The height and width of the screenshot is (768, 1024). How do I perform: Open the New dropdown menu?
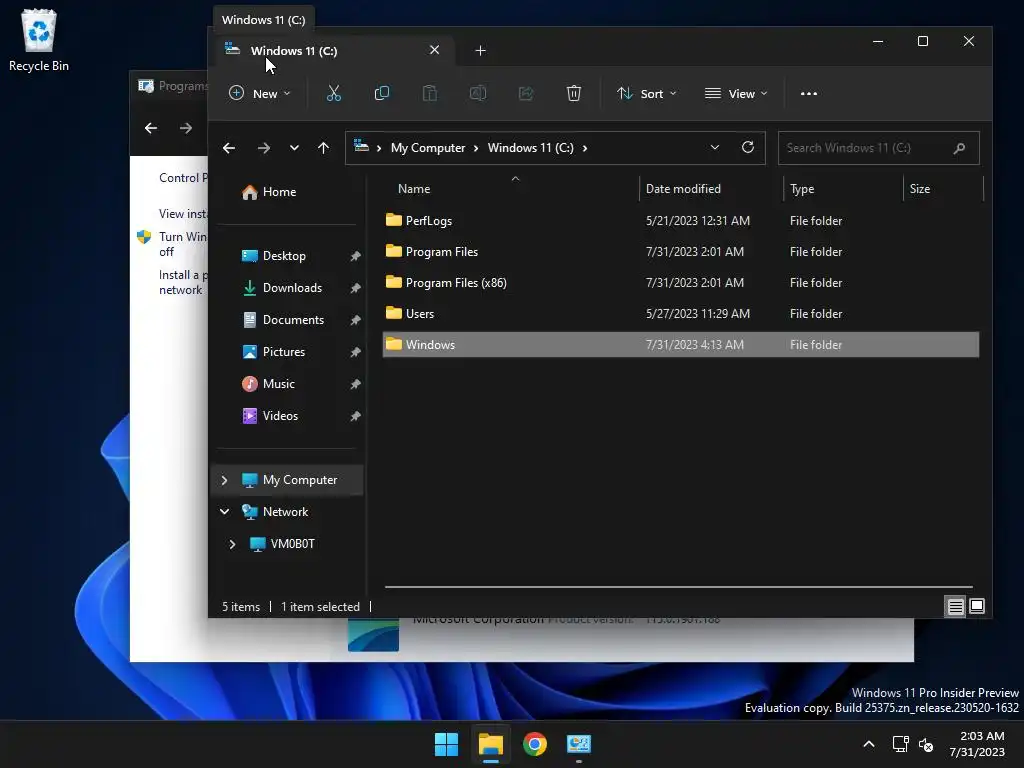coord(259,93)
